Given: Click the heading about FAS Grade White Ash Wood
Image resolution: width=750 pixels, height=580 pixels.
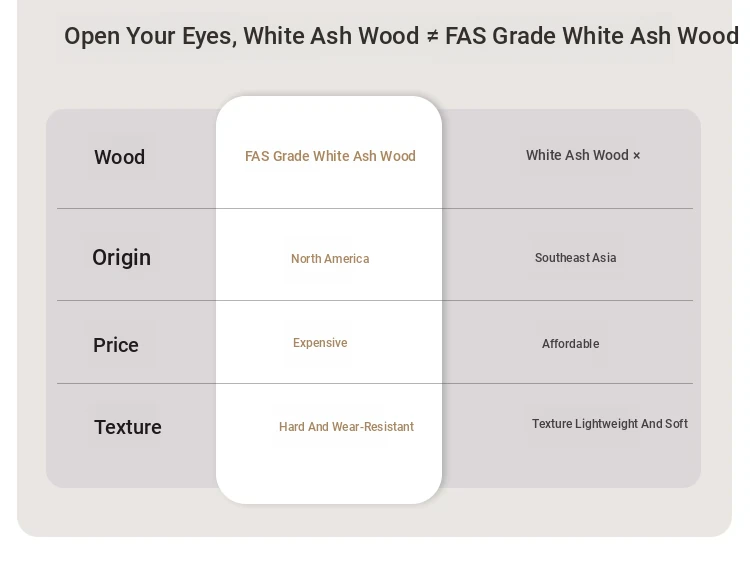Looking at the screenshot, I should tap(401, 36).
